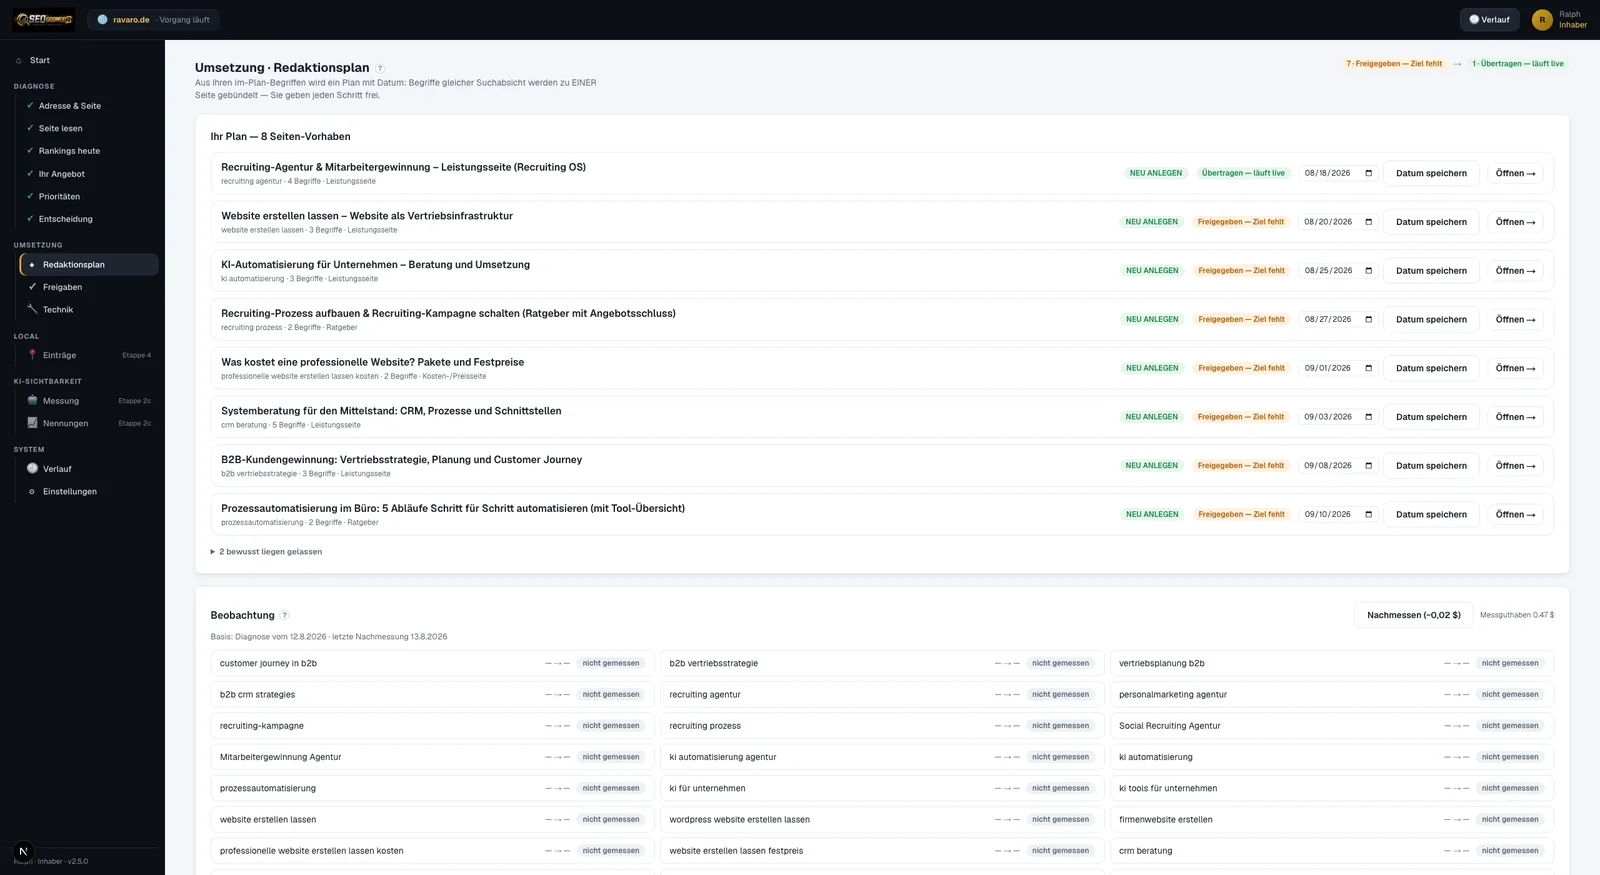Viewport: 1600px width, 875px height.
Task: Click keyword 'firmenwebsite erstellen'
Action: pos(1166,819)
